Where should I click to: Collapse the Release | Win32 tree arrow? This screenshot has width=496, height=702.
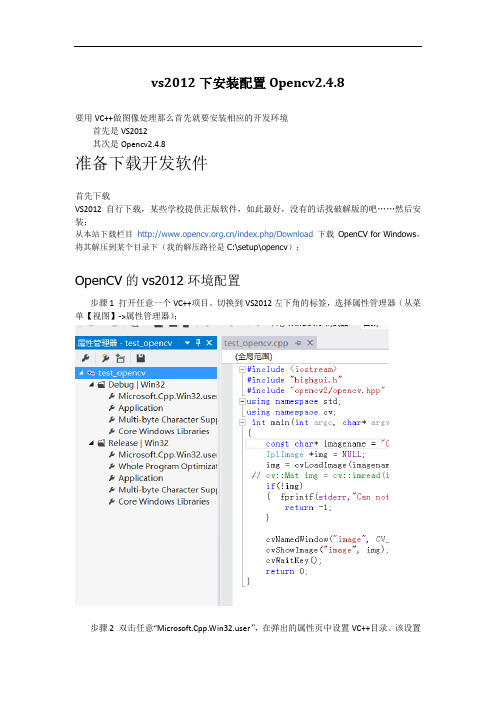[x=91, y=443]
